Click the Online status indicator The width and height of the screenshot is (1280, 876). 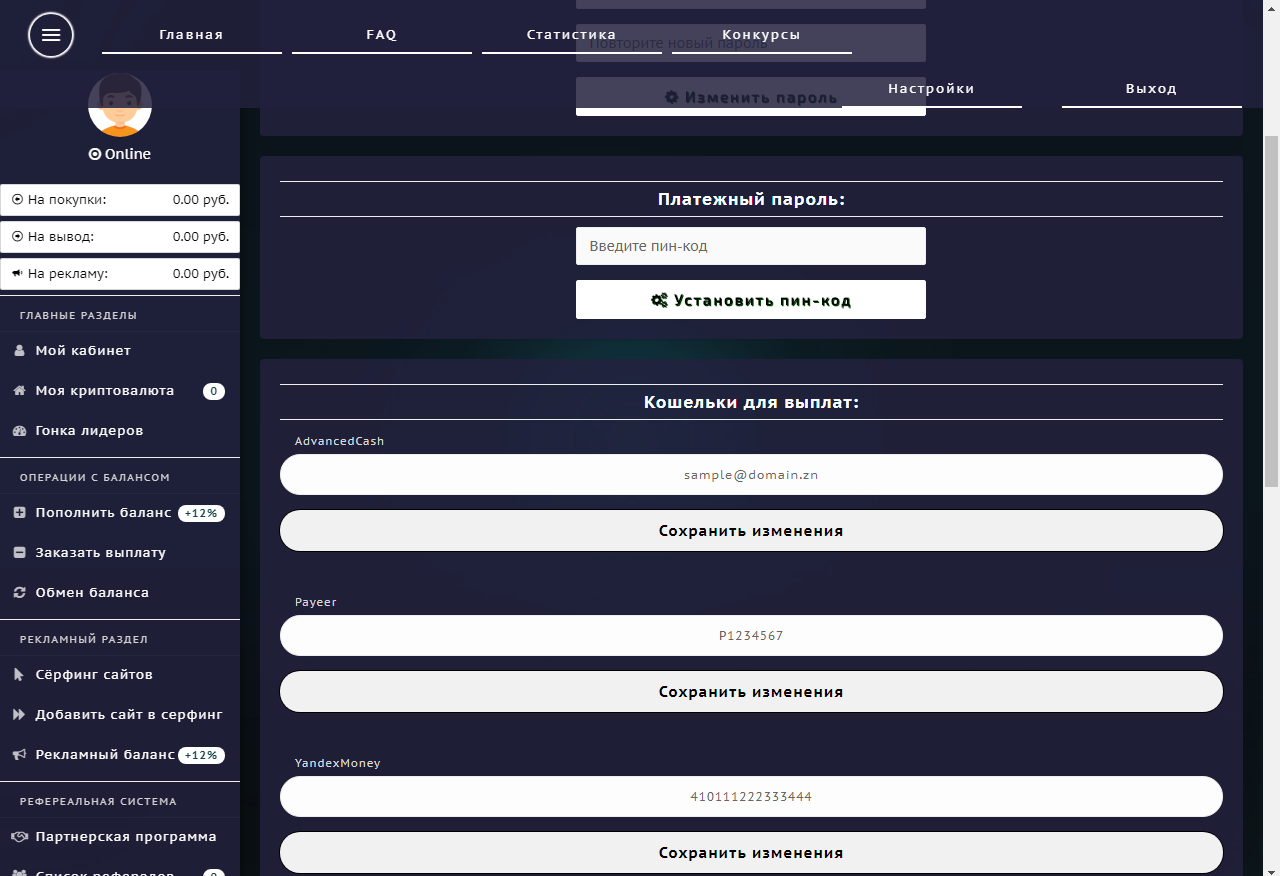(x=120, y=154)
